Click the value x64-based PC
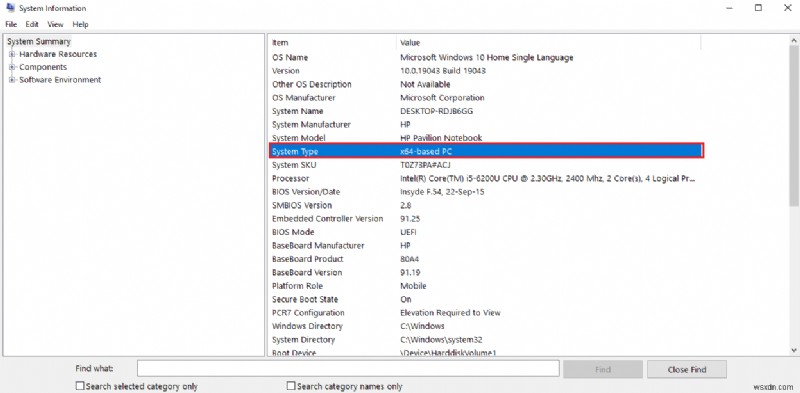Image resolution: width=800 pixels, height=393 pixels. click(426, 152)
